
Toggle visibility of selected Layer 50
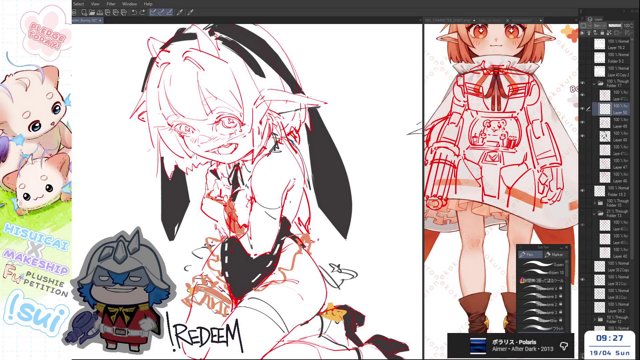[582, 109]
